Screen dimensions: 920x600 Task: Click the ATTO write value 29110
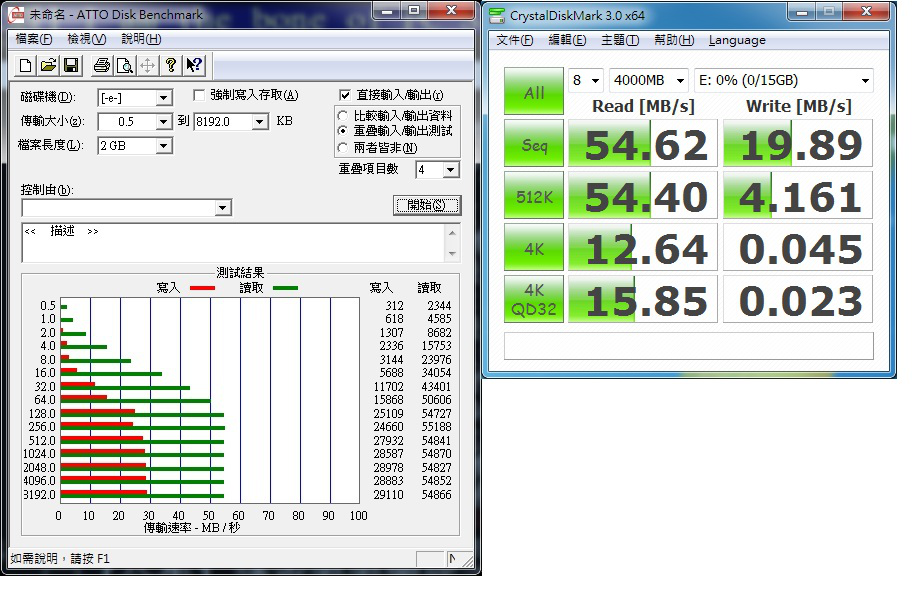tap(388, 494)
